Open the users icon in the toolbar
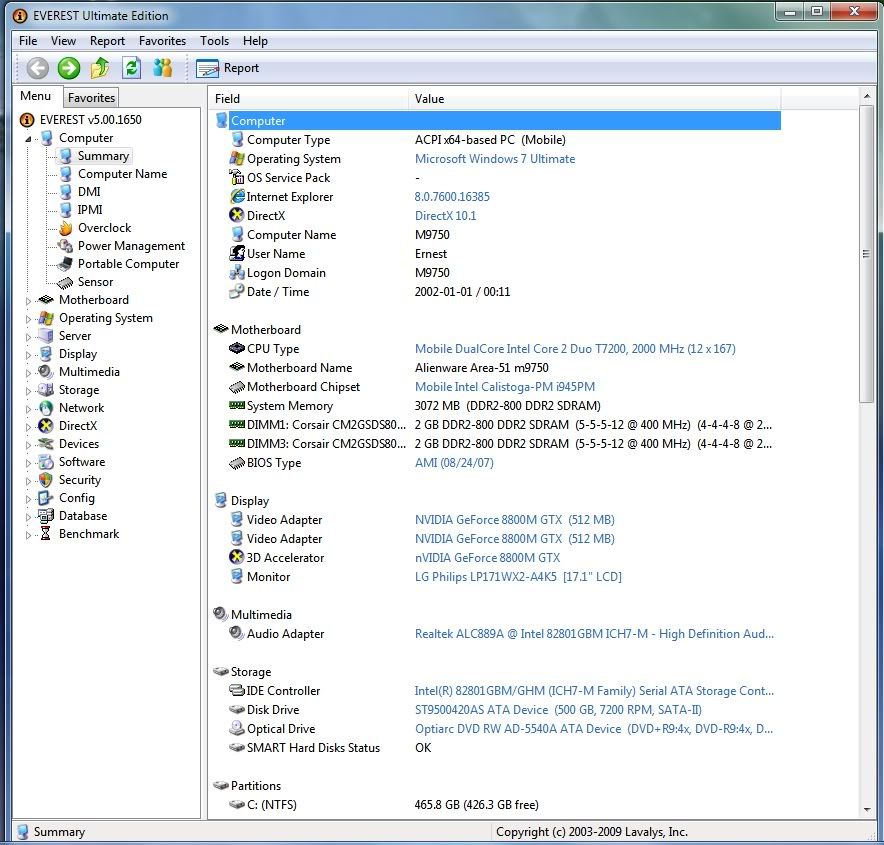 (x=162, y=68)
